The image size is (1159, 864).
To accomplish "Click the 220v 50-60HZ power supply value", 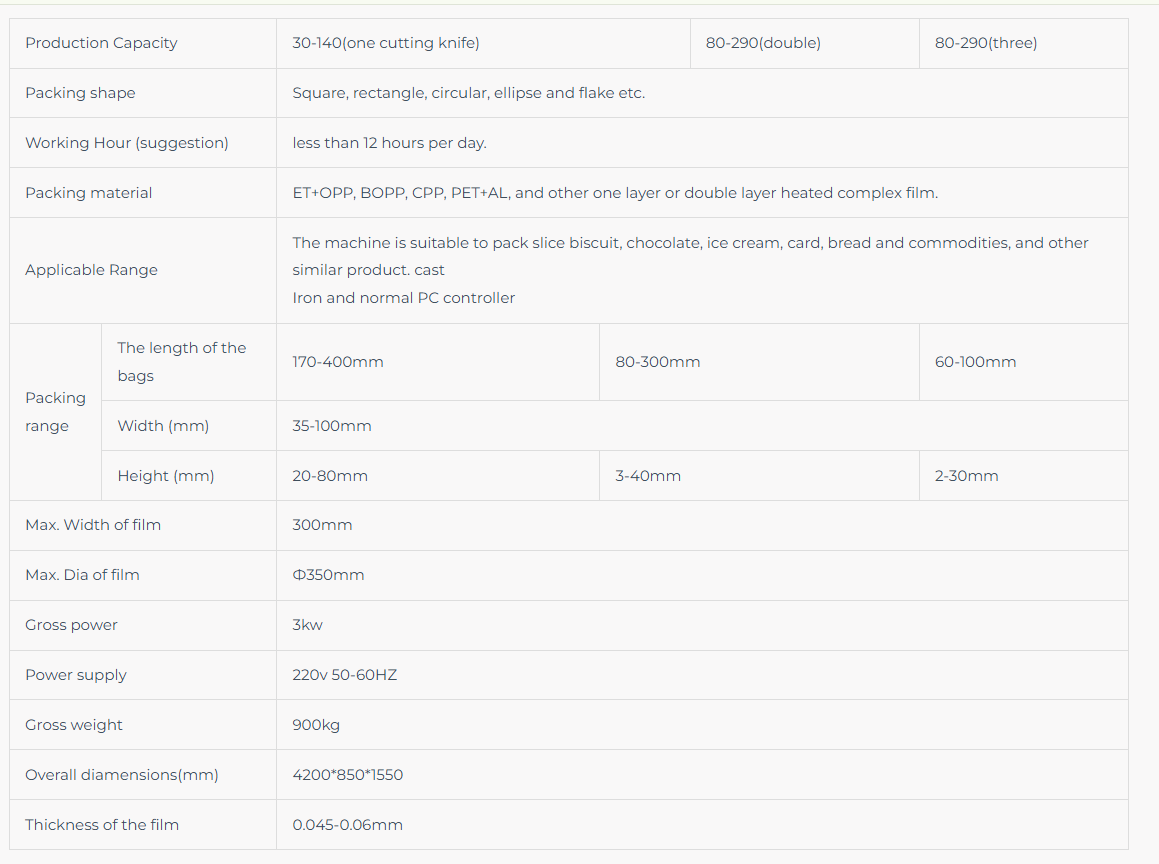I will (x=345, y=675).
